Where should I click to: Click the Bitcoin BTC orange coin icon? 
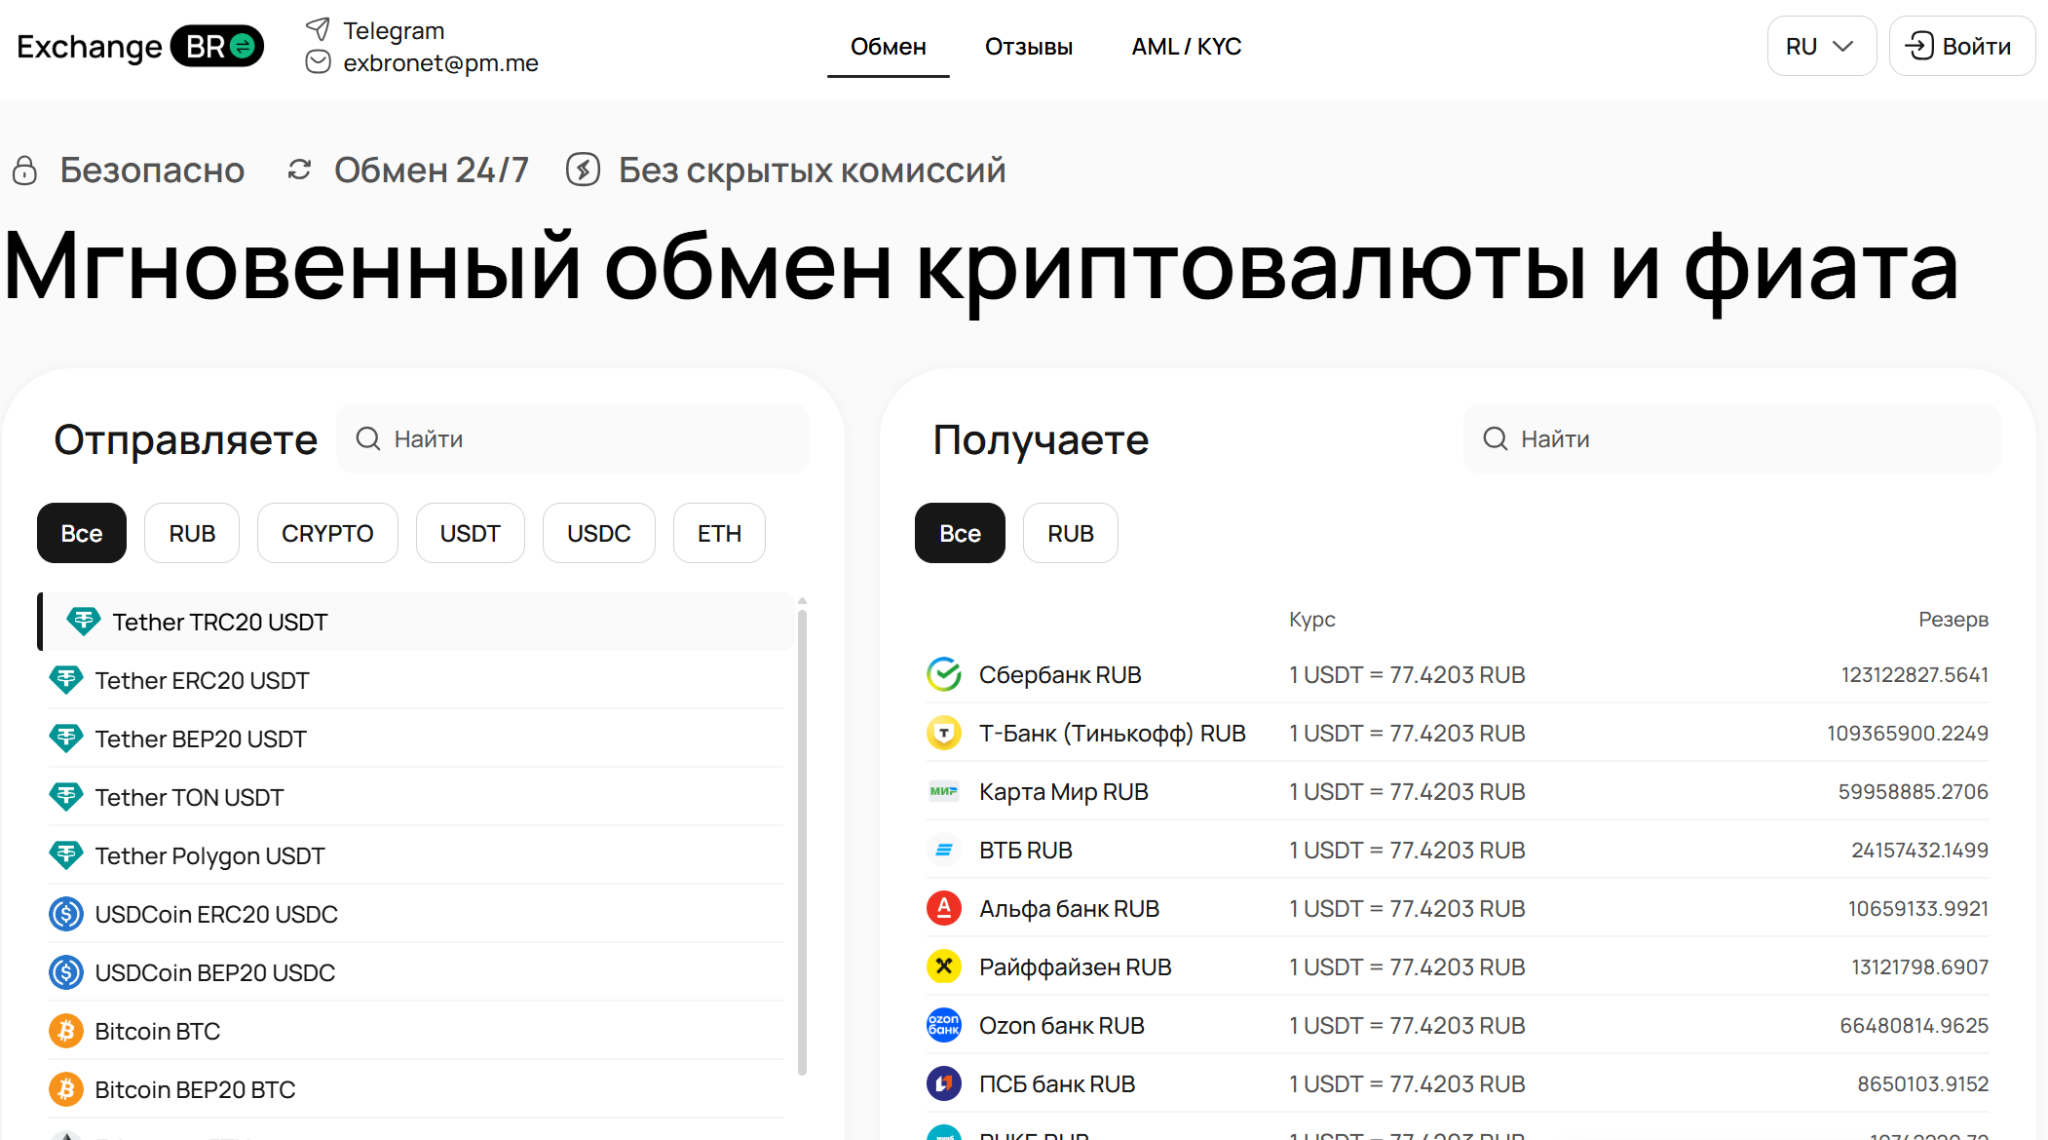tap(66, 1031)
